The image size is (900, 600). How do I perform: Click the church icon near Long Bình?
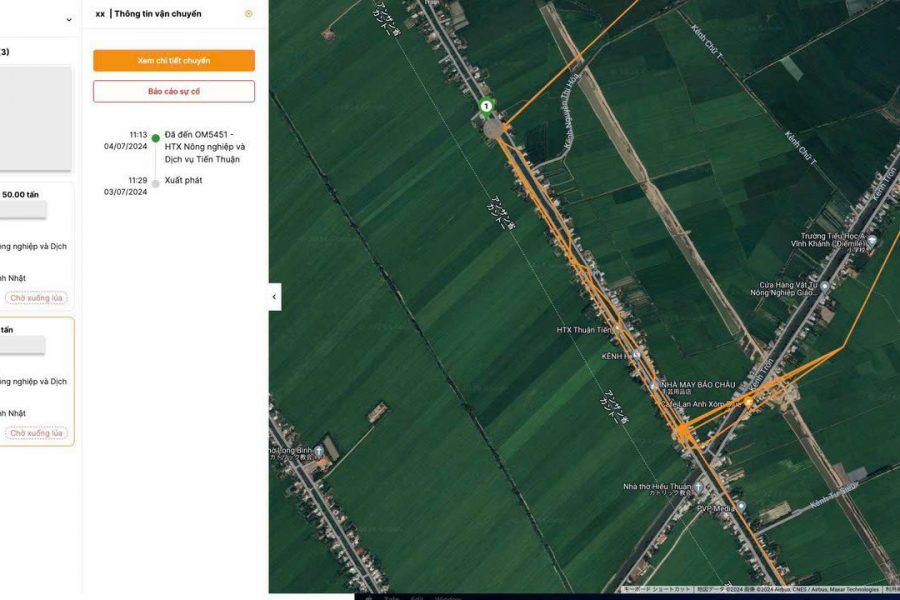[x=319, y=451]
